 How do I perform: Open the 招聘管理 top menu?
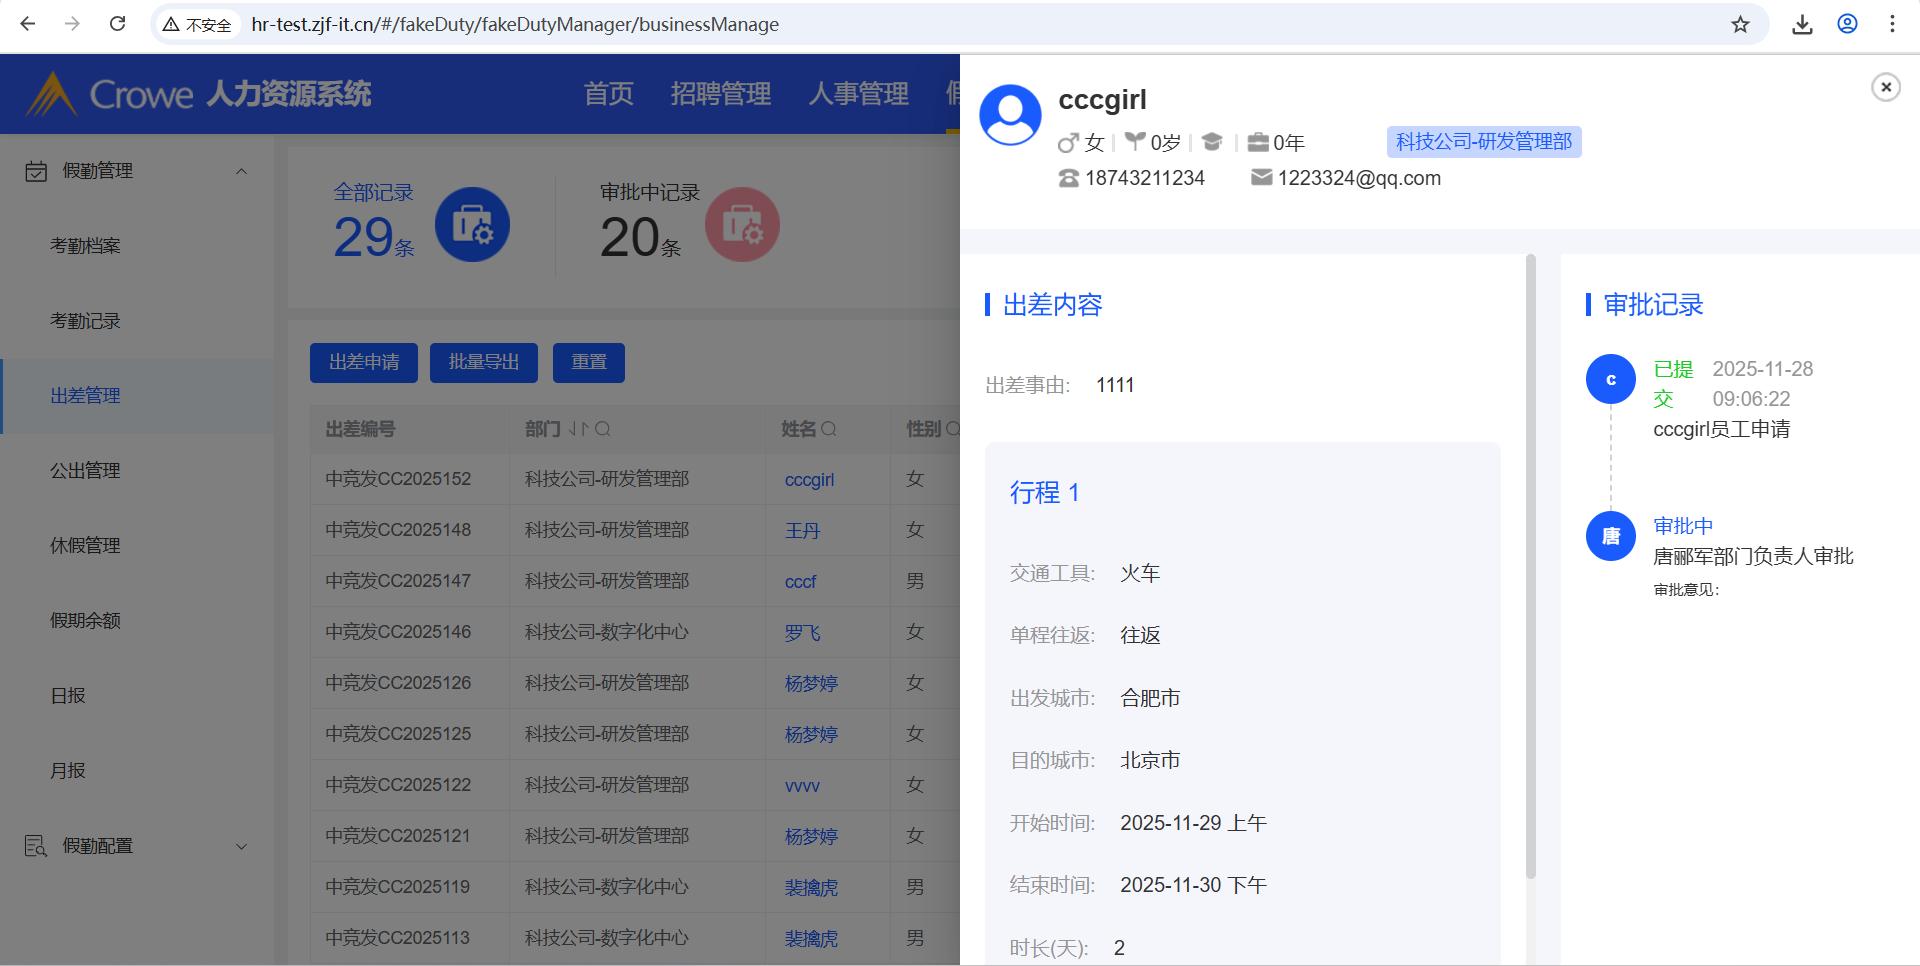point(720,94)
